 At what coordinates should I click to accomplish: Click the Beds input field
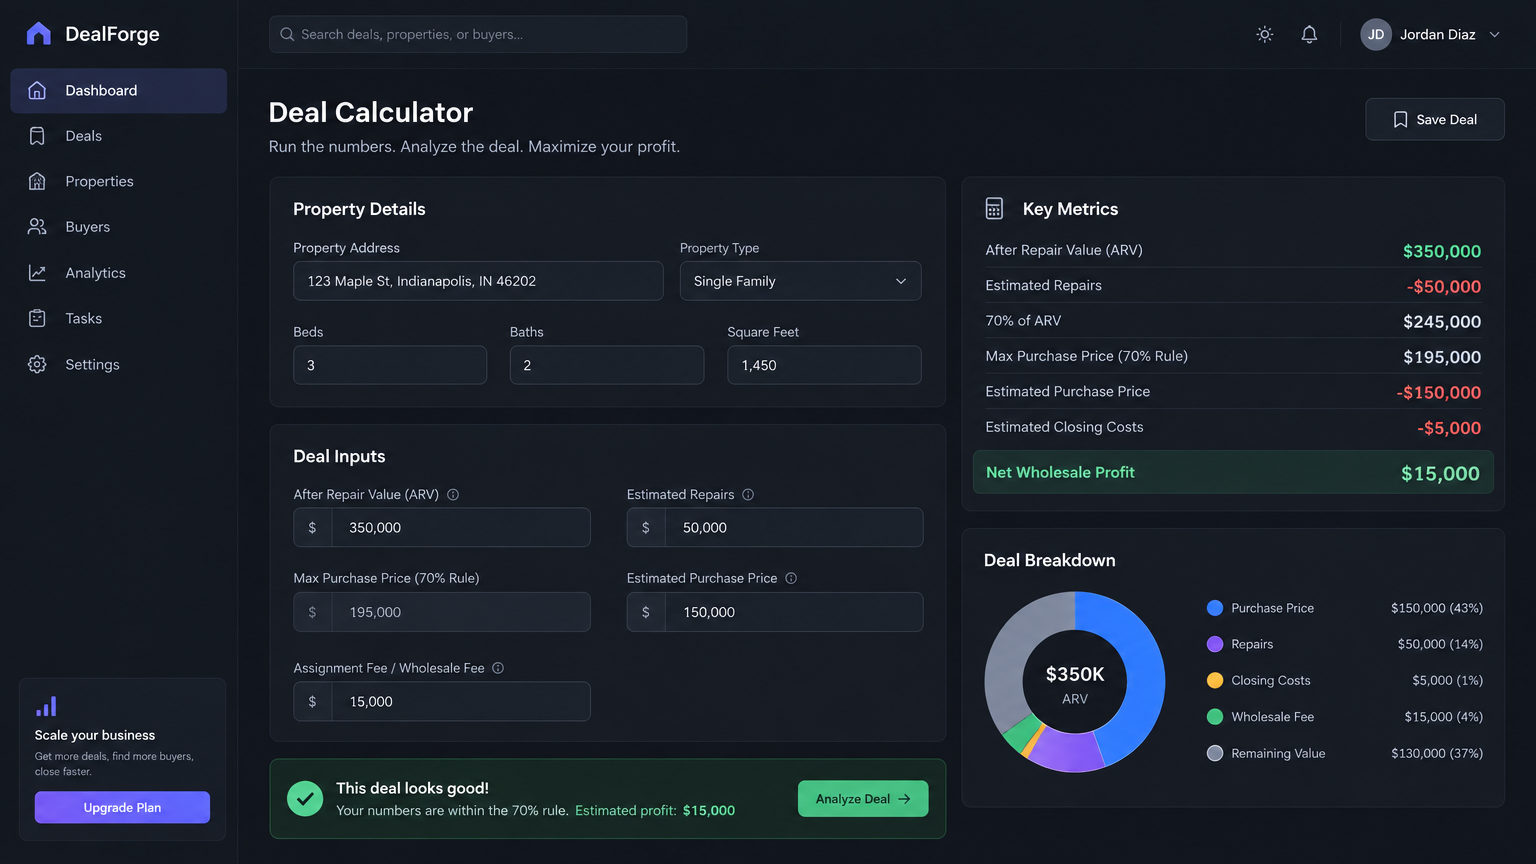(390, 365)
